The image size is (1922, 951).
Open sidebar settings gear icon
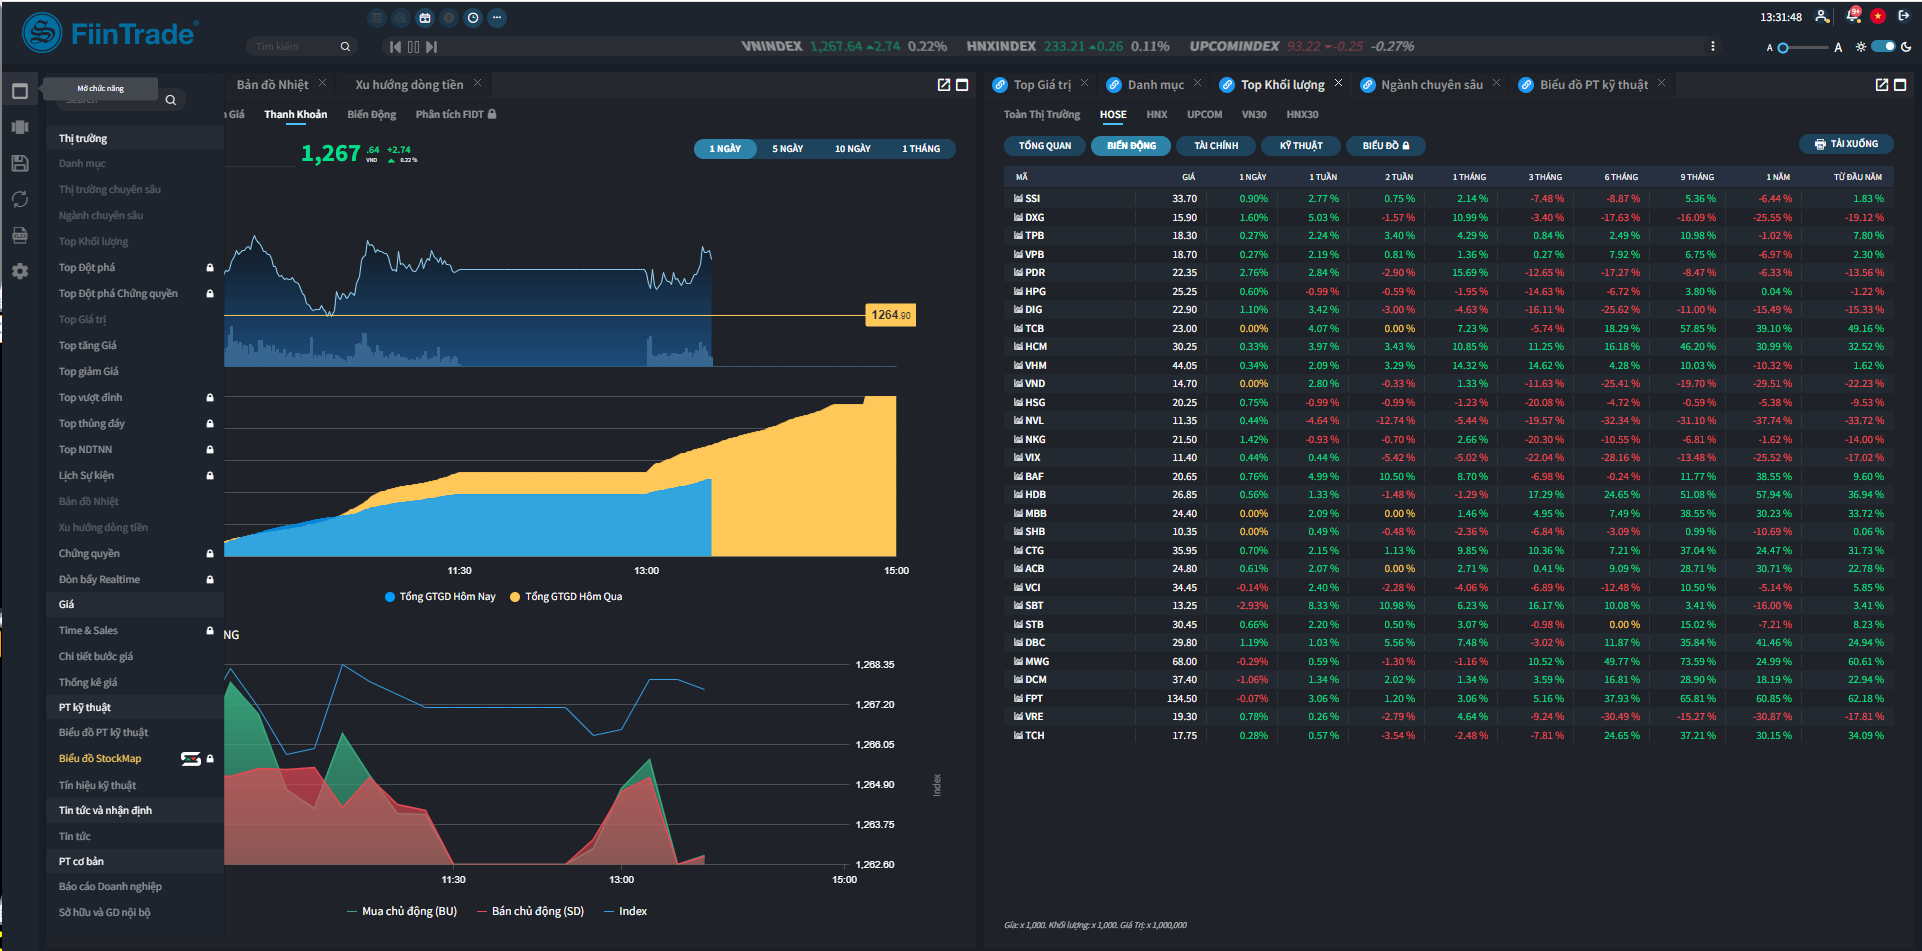coord(20,271)
